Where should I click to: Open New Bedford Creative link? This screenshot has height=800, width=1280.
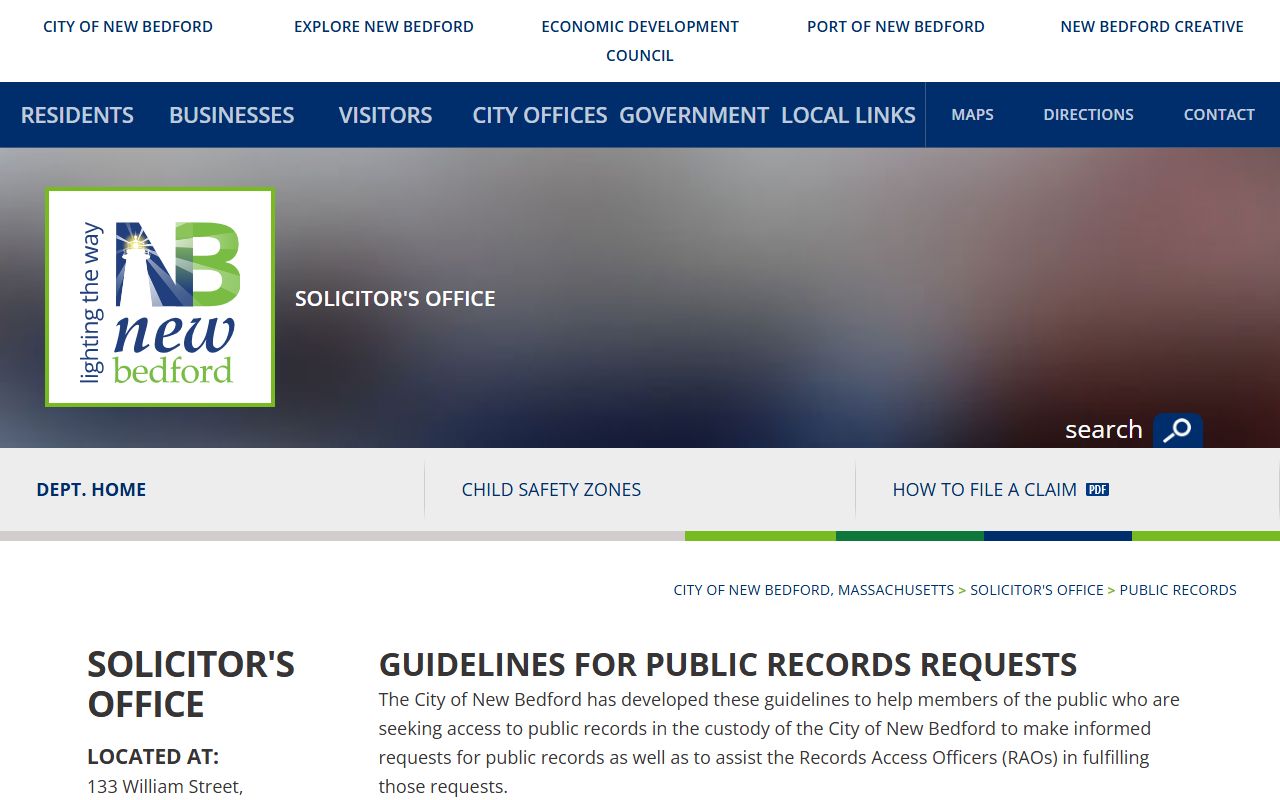coord(1152,27)
